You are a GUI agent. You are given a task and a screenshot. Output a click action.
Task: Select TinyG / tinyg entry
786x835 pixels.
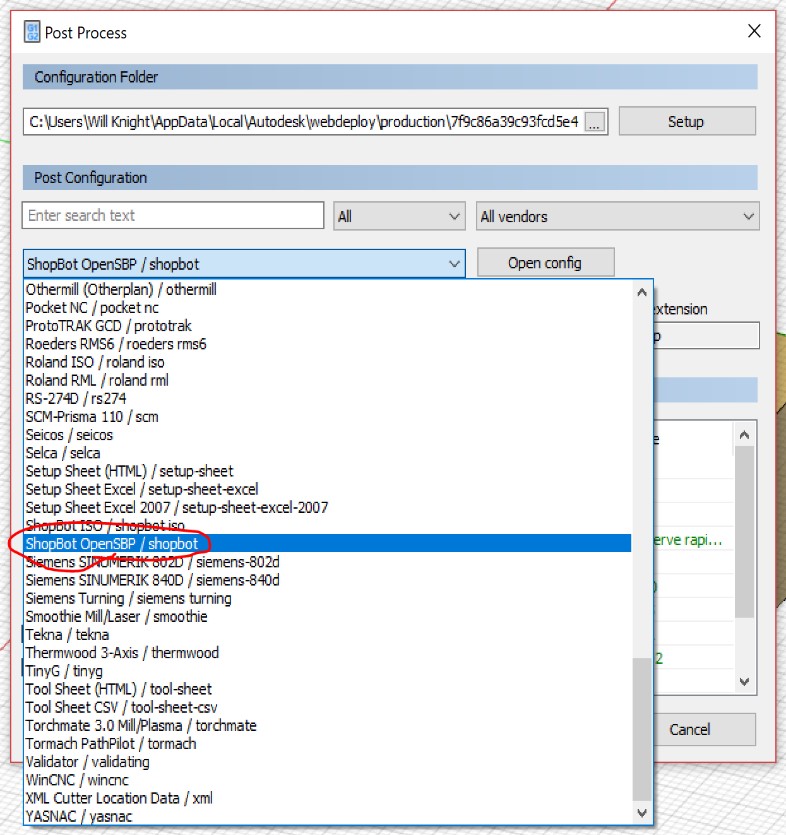(328, 670)
